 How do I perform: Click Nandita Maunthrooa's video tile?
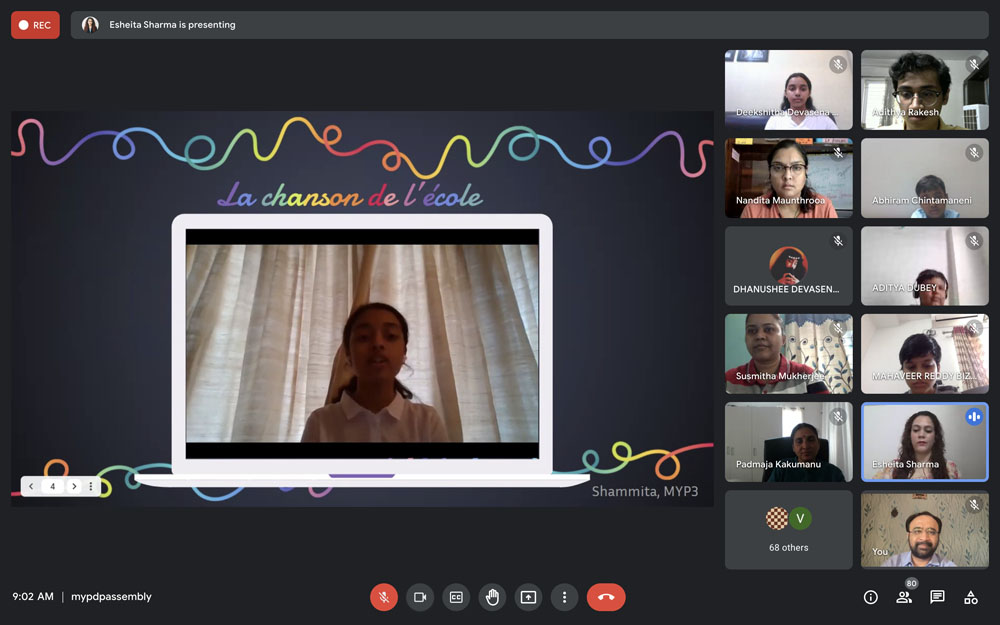click(788, 178)
